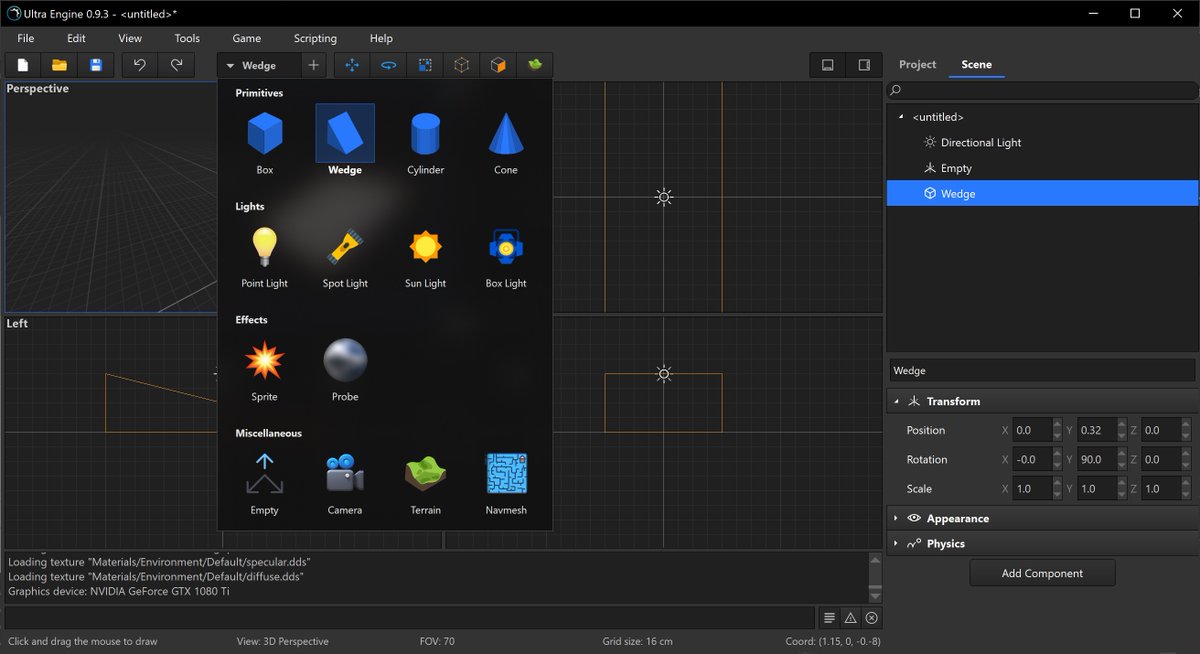The image size is (1200, 654).
Task: Adjust the Rotation X stepper arrows
Action: 1056,459
